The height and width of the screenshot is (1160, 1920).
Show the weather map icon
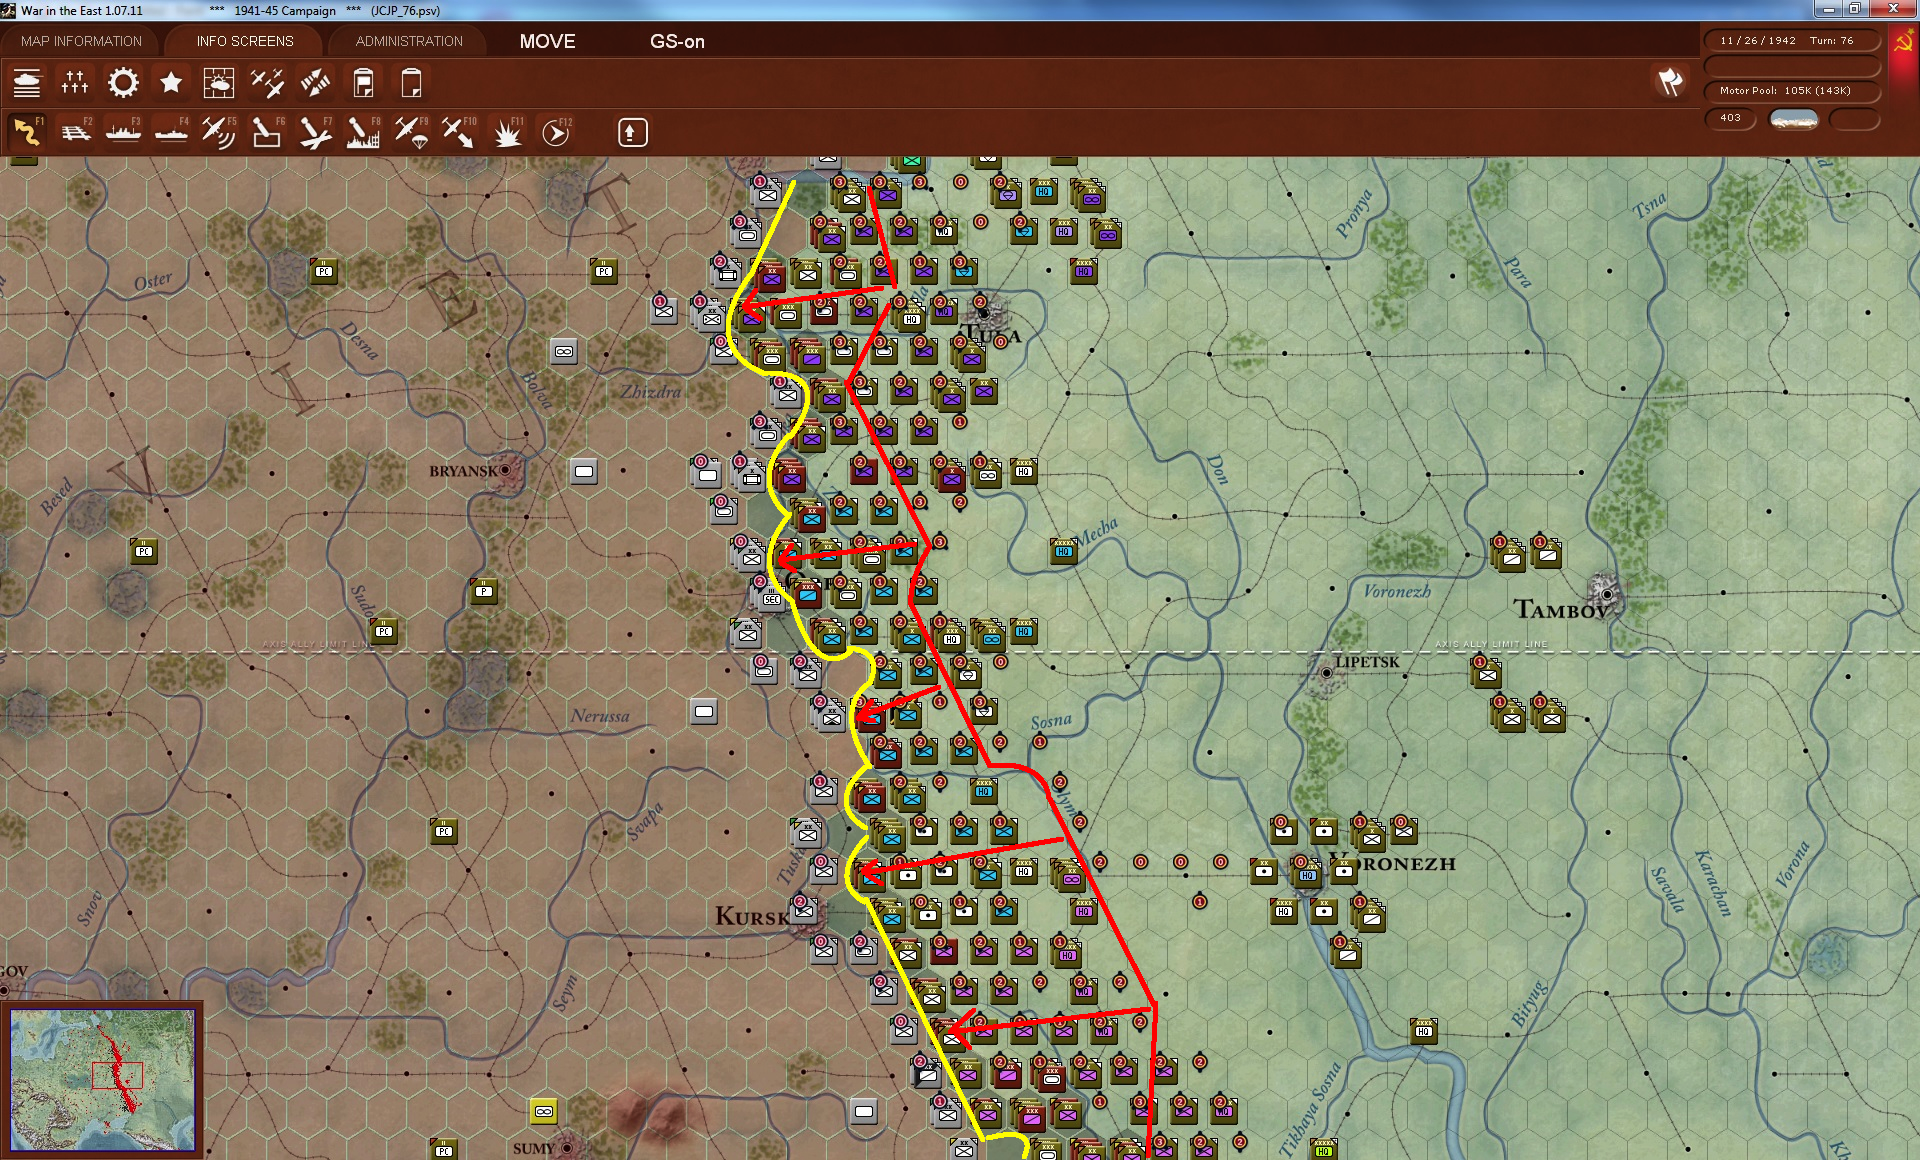pyautogui.click(x=219, y=83)
